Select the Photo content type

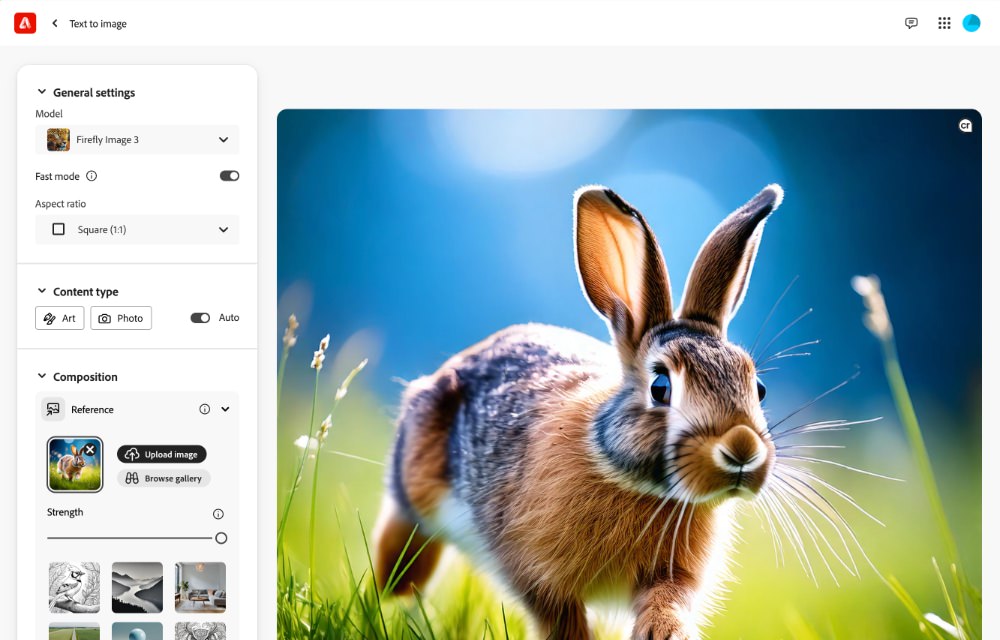coord(121,318)
